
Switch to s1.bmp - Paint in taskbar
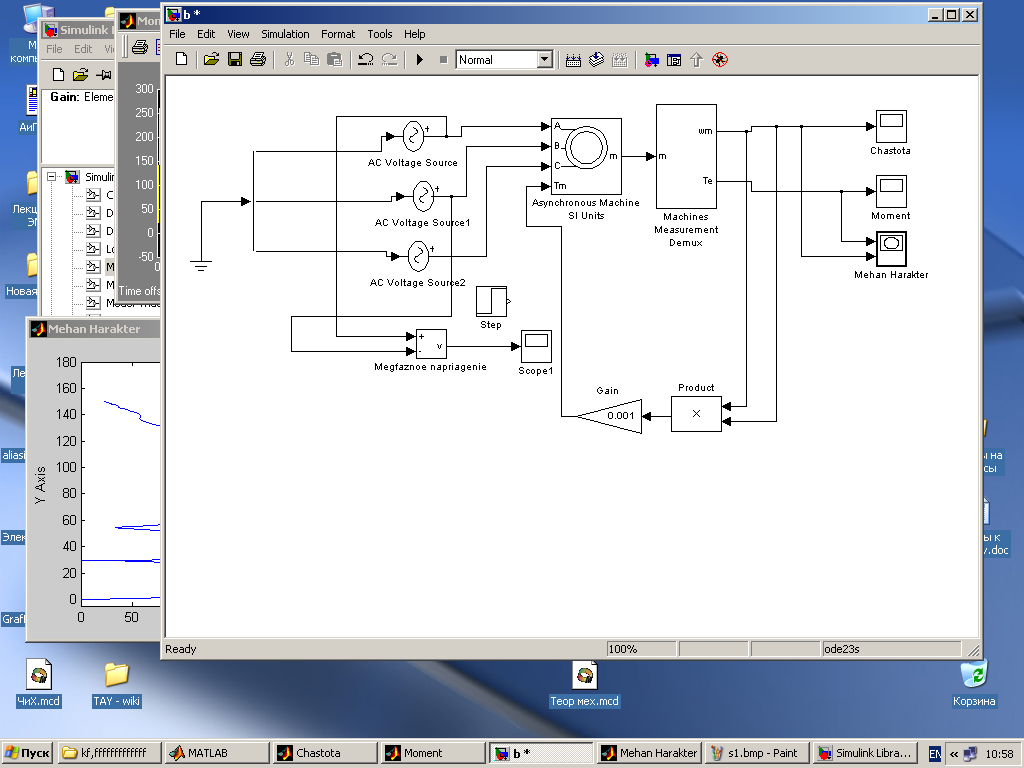point(756,753)
